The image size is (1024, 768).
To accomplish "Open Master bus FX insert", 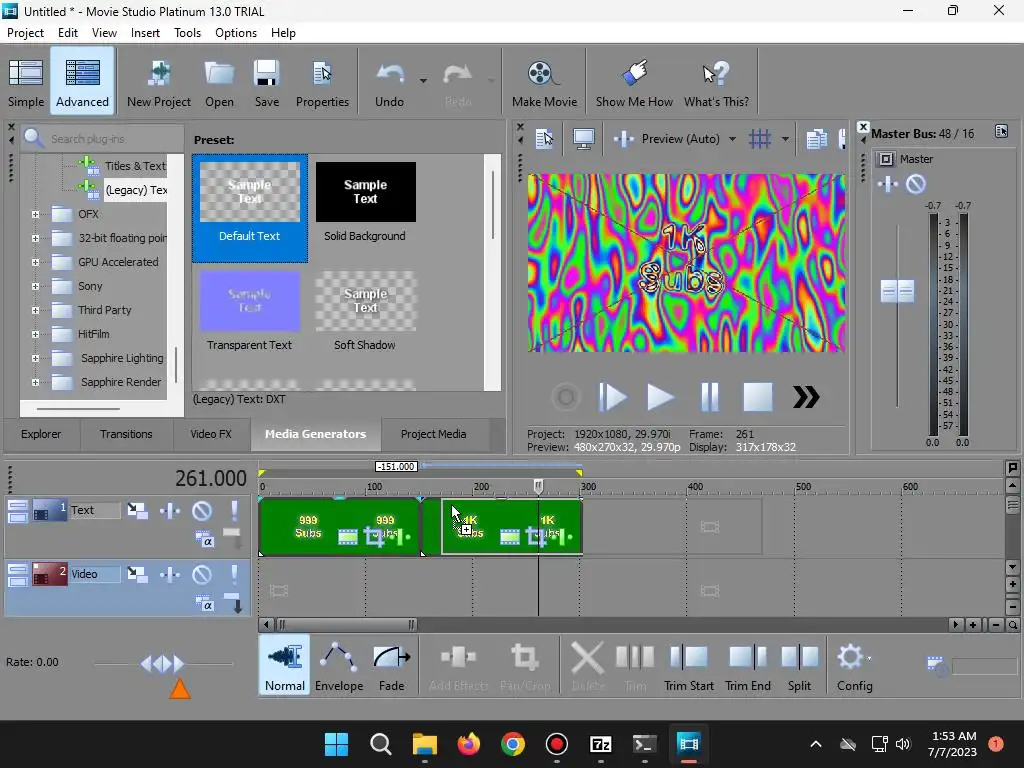I will pyautogui.click(x=888, y=184).
